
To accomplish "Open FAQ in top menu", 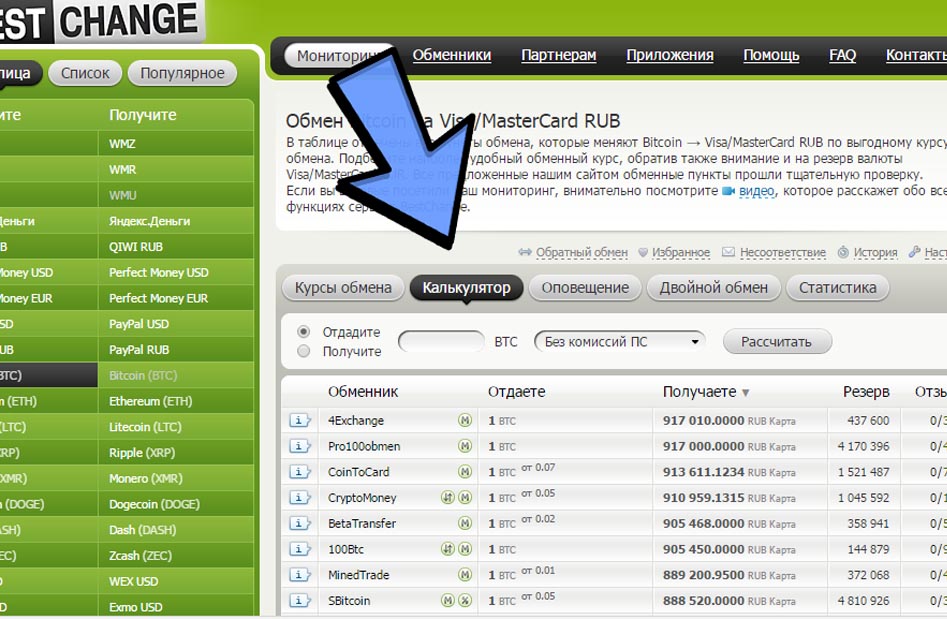I will (843, 55).
